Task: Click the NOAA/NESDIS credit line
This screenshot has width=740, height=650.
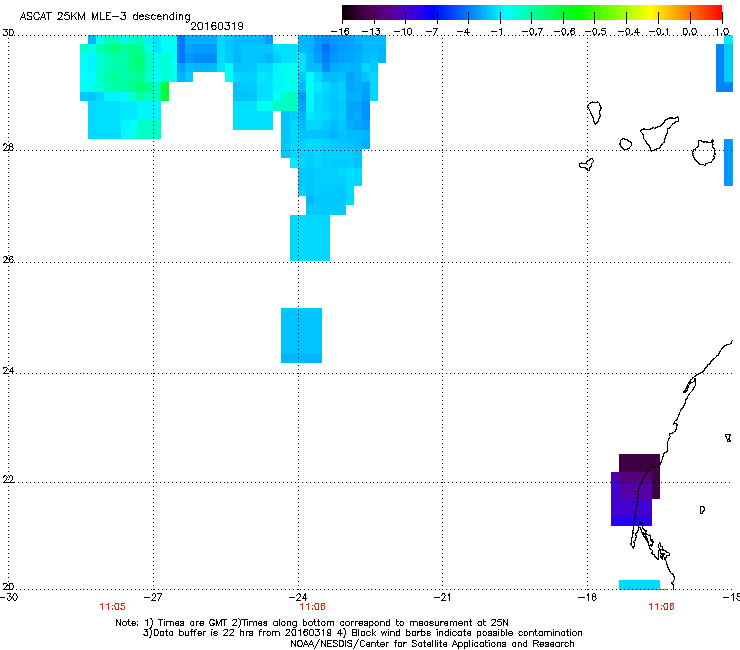Action: click(x=432, y=644)
